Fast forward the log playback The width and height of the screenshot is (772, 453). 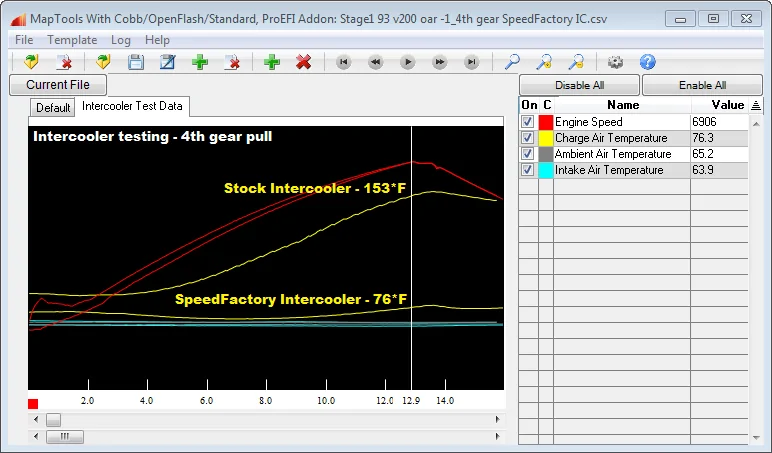click(440, 62)
